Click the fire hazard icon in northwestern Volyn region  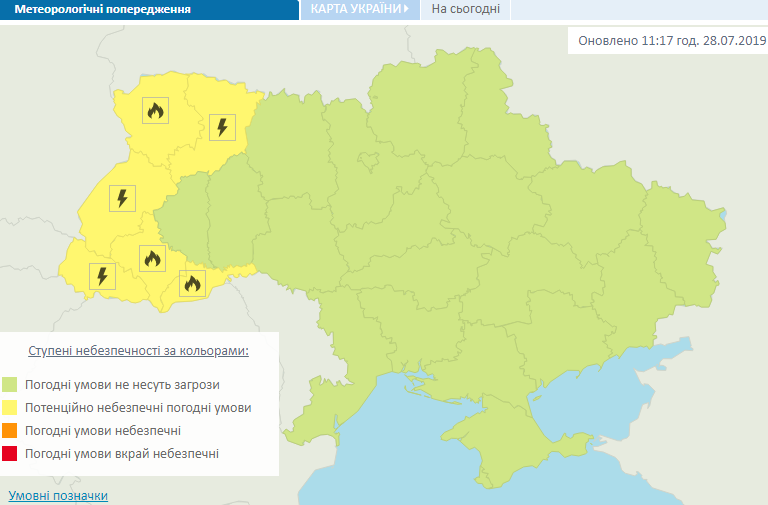(155, 110)
